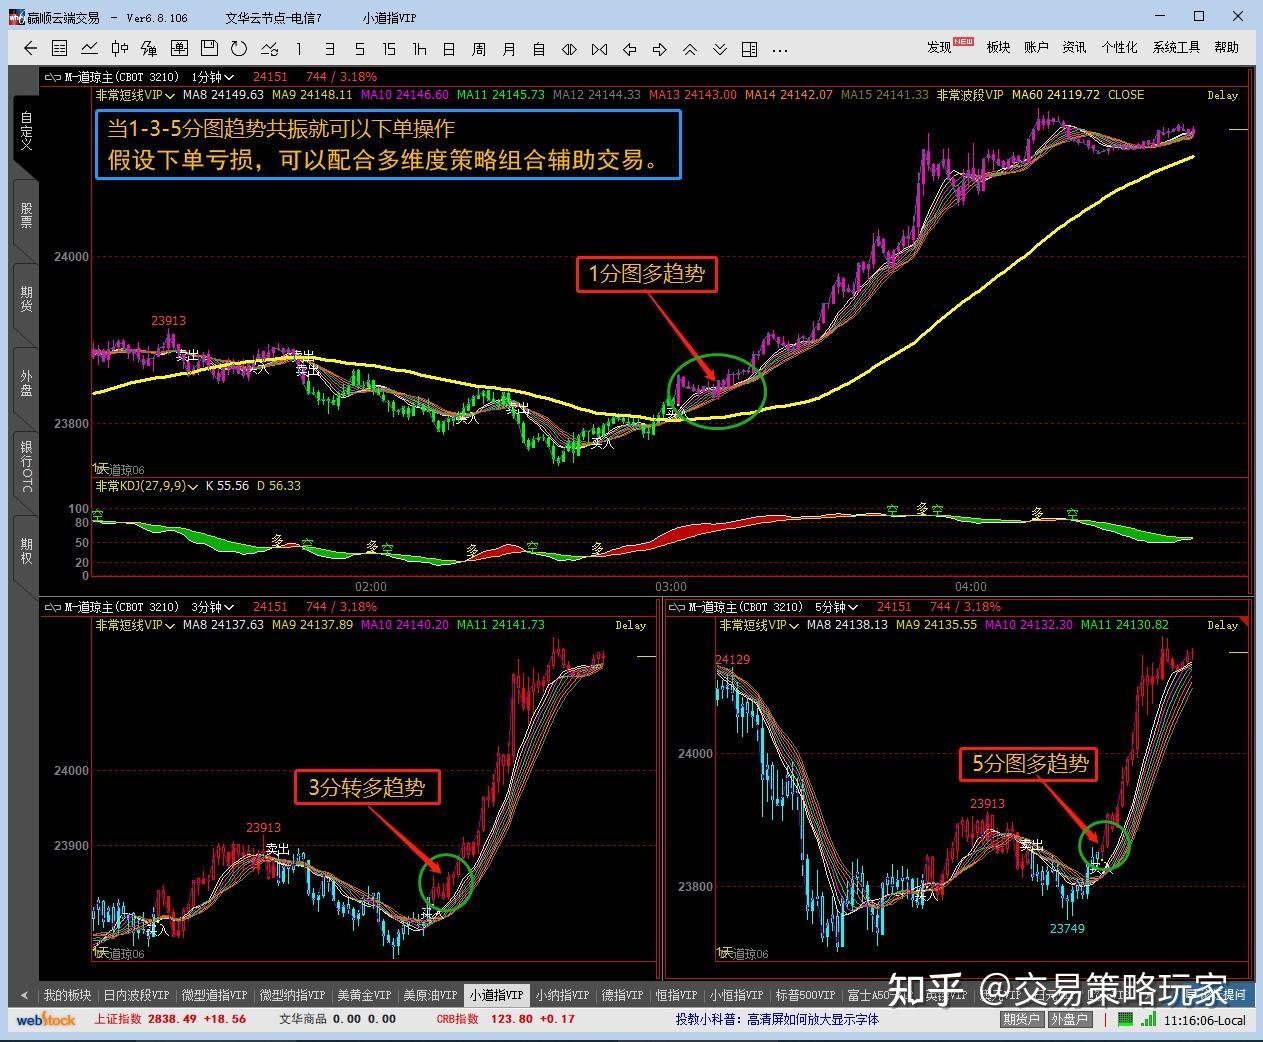The width and height of the screenshot is (1263, 1042).
Task: Click the save disk icon
Action: coord(209,48)
